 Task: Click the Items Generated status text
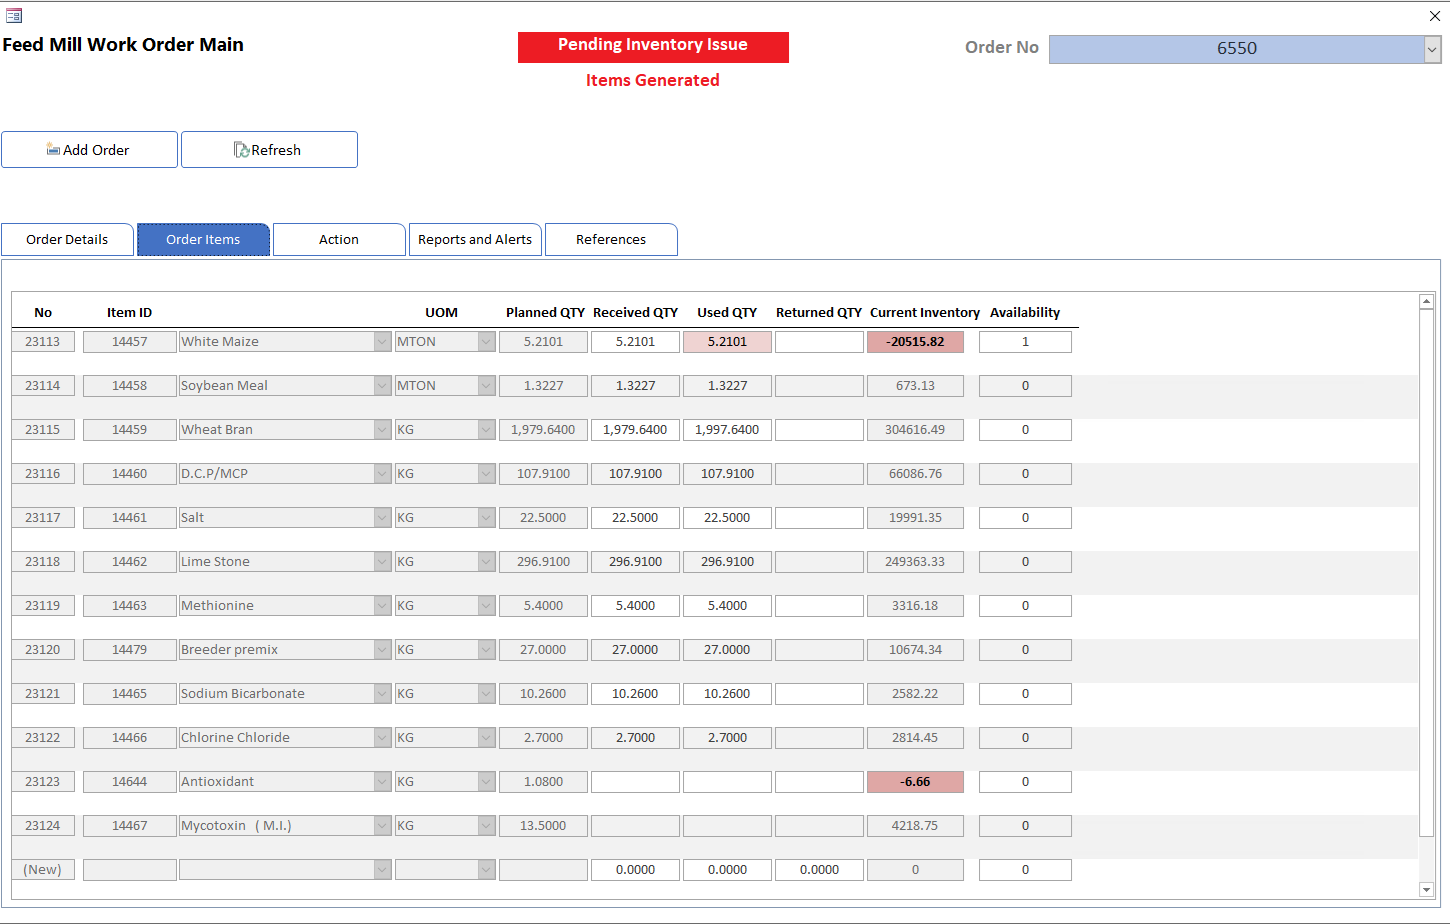652,81
